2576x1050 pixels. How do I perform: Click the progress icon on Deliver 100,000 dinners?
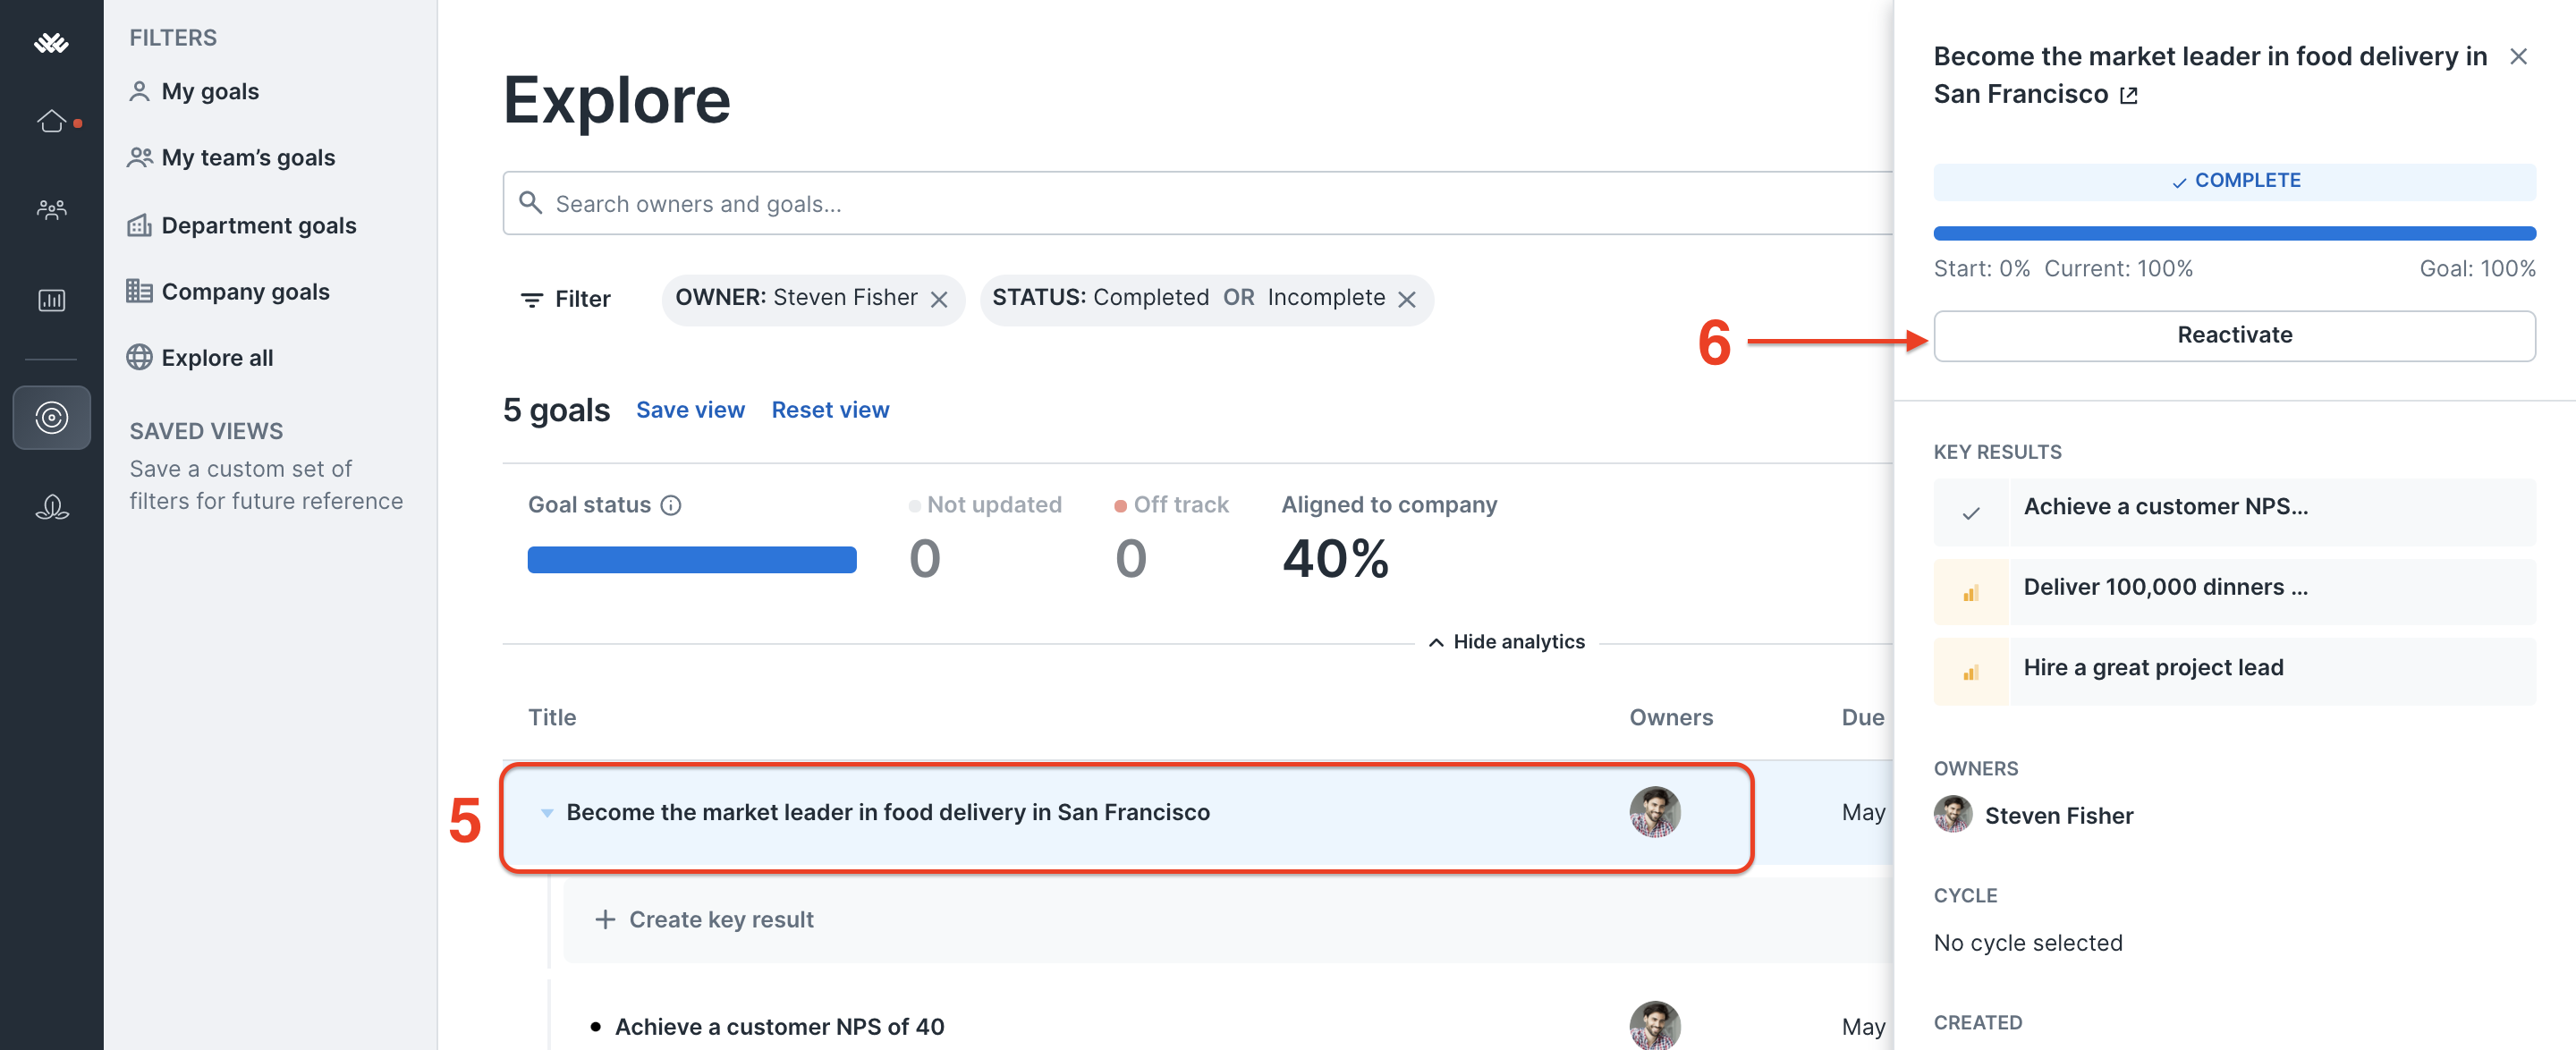pyautogui.click(x=1970, y=593)
